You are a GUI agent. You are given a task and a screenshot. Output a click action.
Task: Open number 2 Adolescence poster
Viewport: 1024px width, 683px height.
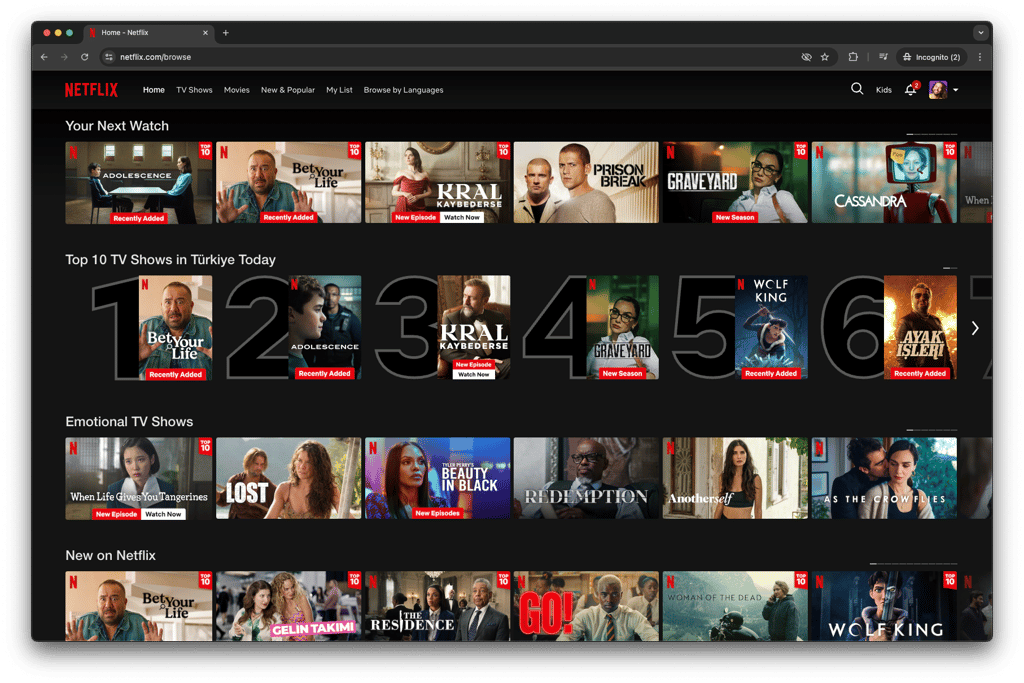325,328
